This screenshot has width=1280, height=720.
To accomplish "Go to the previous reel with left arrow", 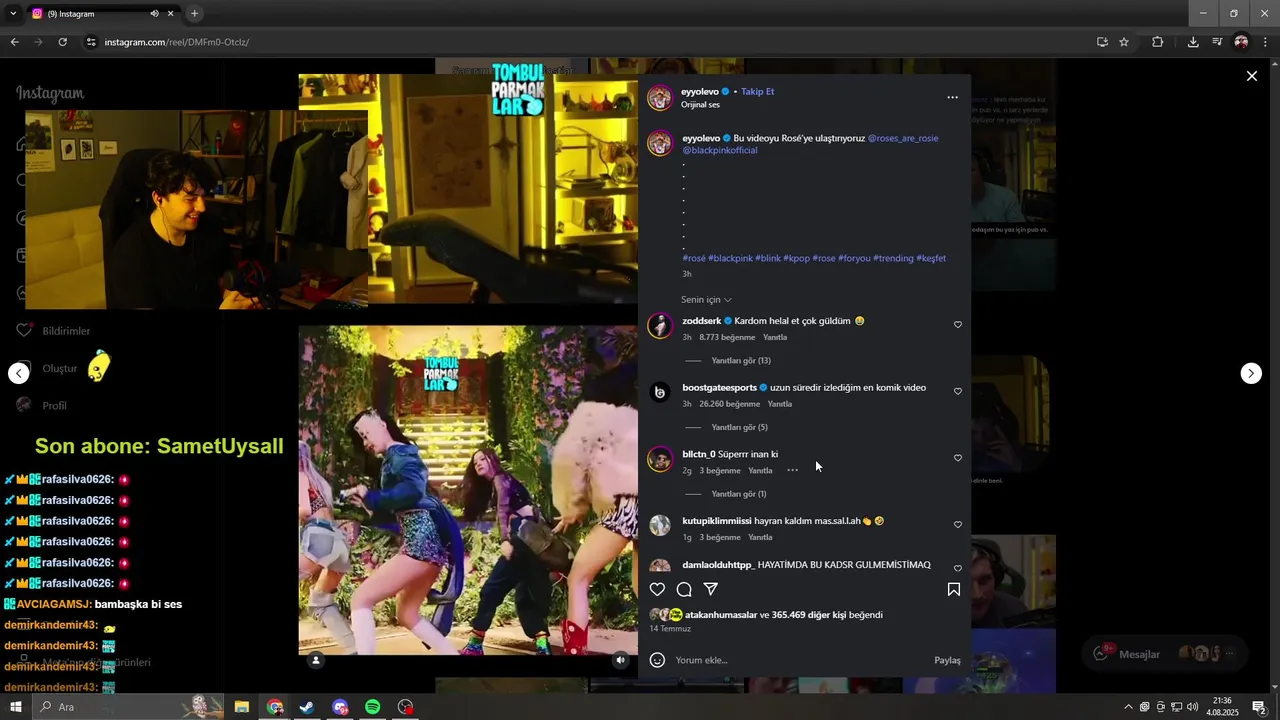I will (19, 373).
